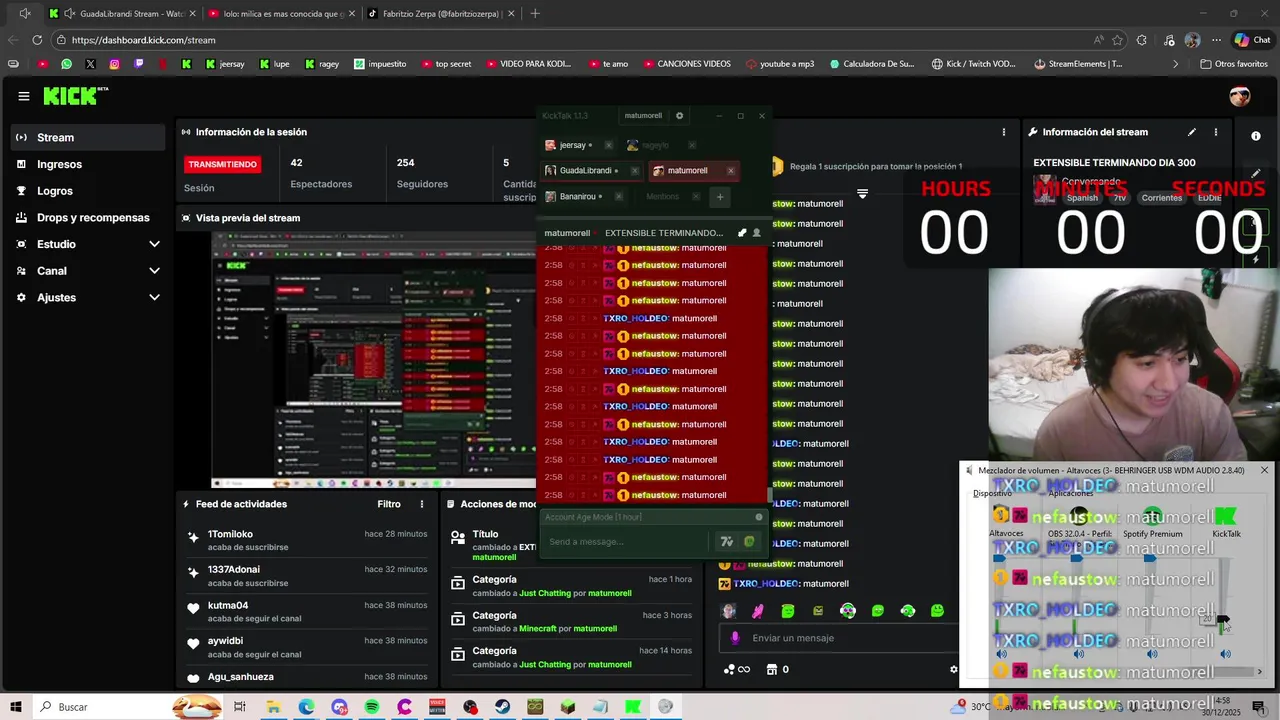Open Spotify from the Windows taskbar
The width and height of the screenshot is (1280, 720).
tap(372, 707)
